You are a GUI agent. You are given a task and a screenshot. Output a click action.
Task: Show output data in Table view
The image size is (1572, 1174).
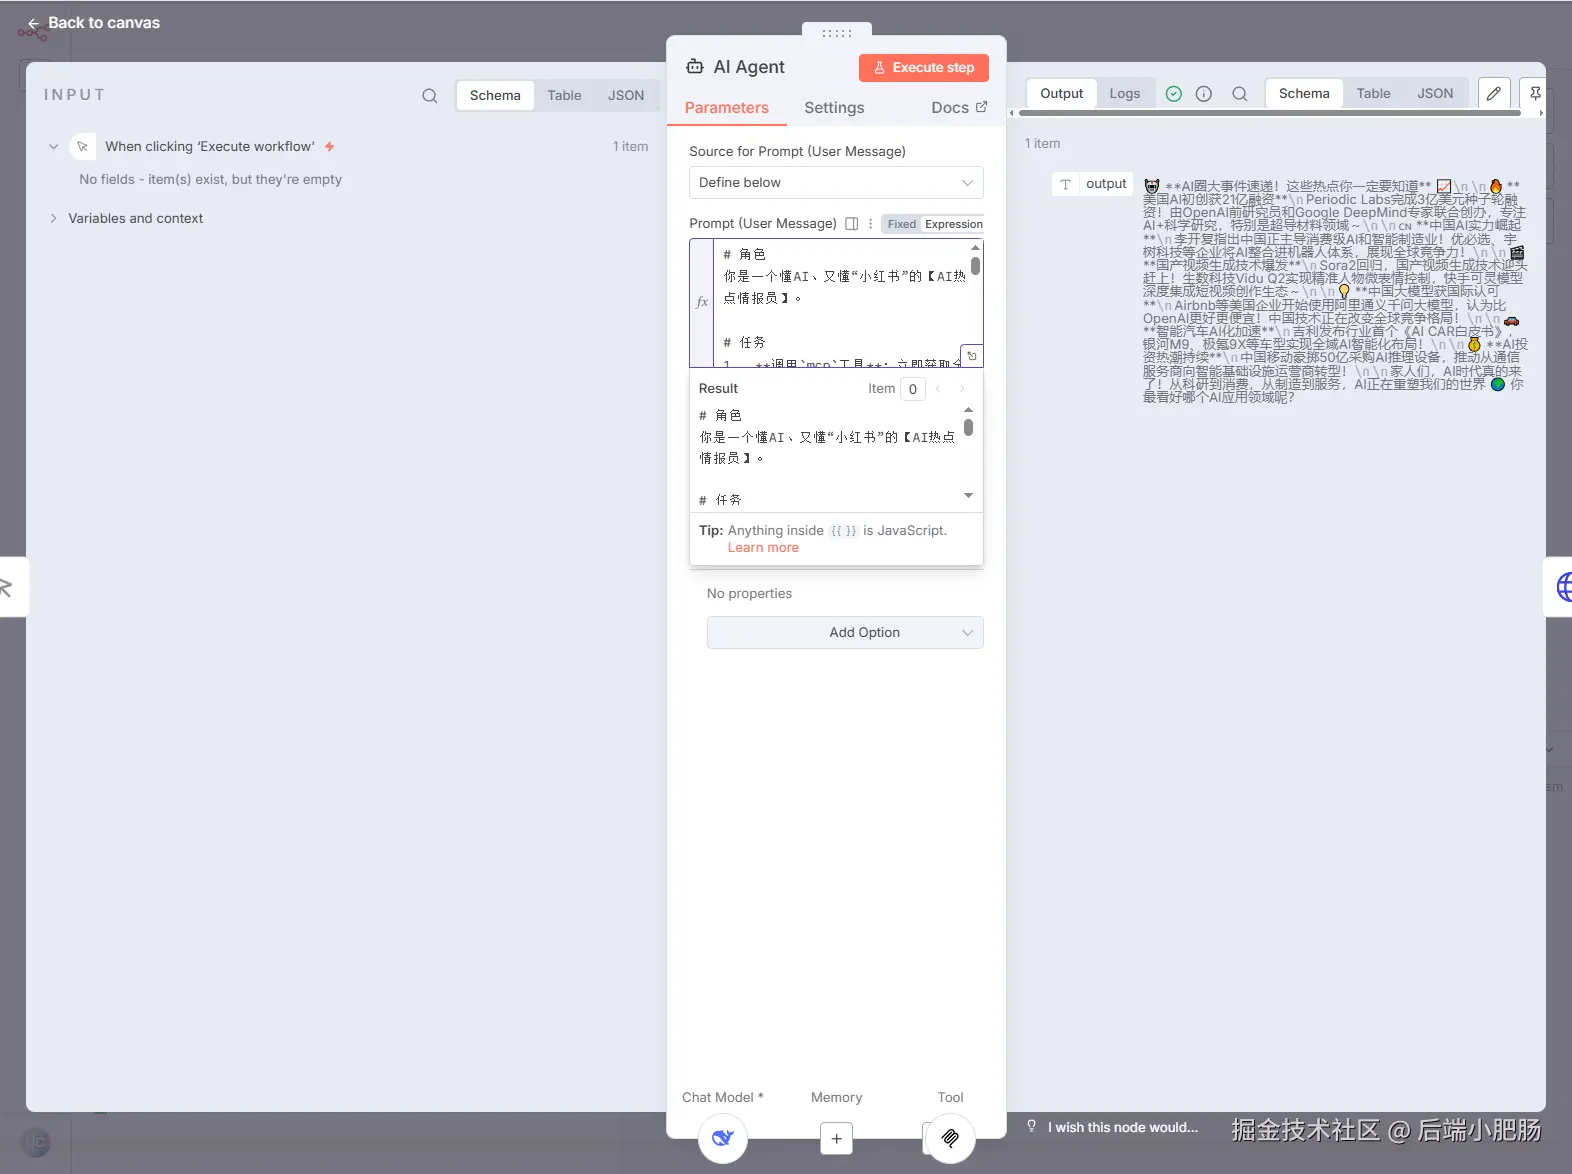[1373, 94]
